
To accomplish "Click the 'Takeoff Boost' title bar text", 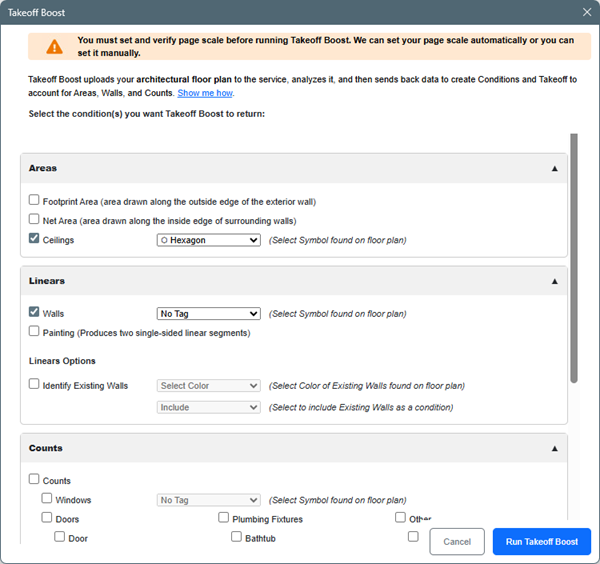I will 36,13.
